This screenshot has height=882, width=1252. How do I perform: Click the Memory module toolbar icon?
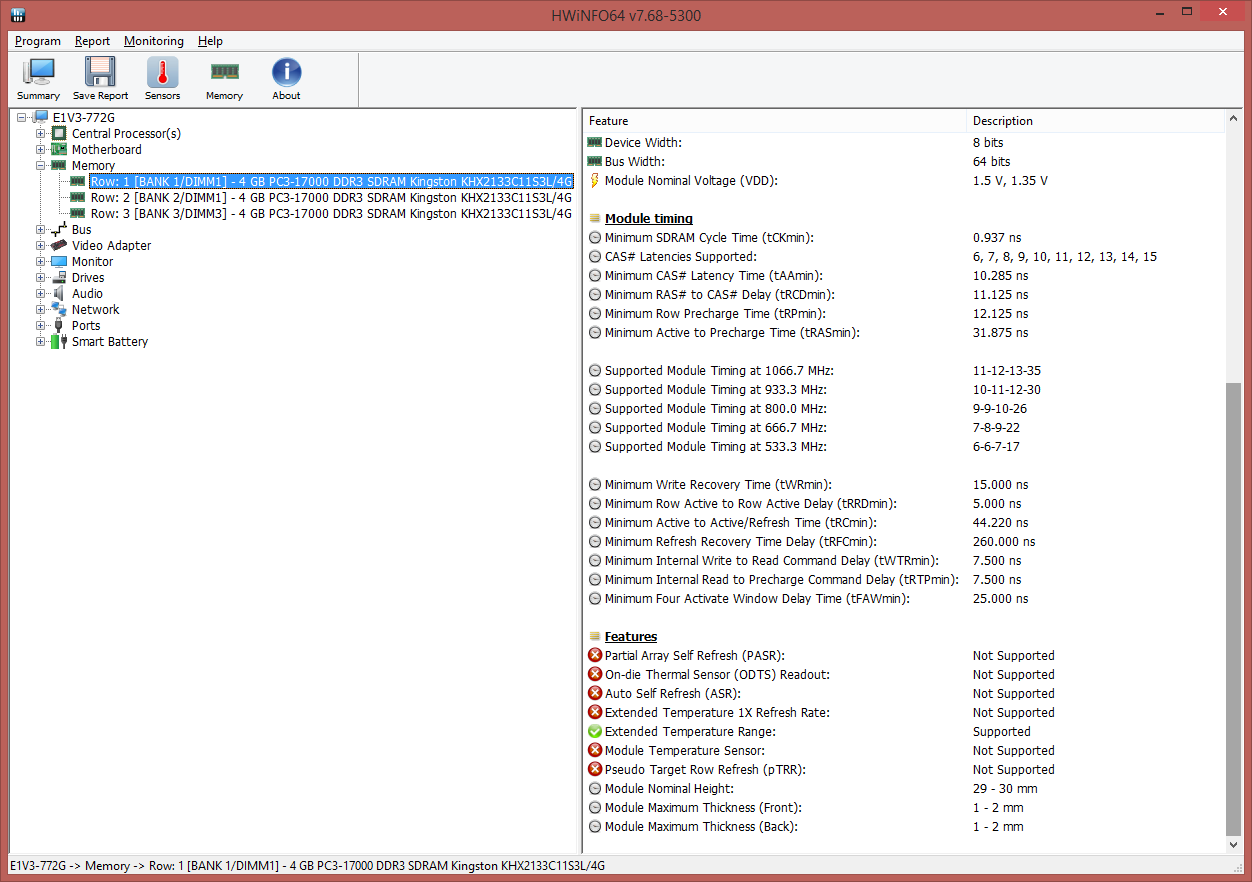point(224,72)
